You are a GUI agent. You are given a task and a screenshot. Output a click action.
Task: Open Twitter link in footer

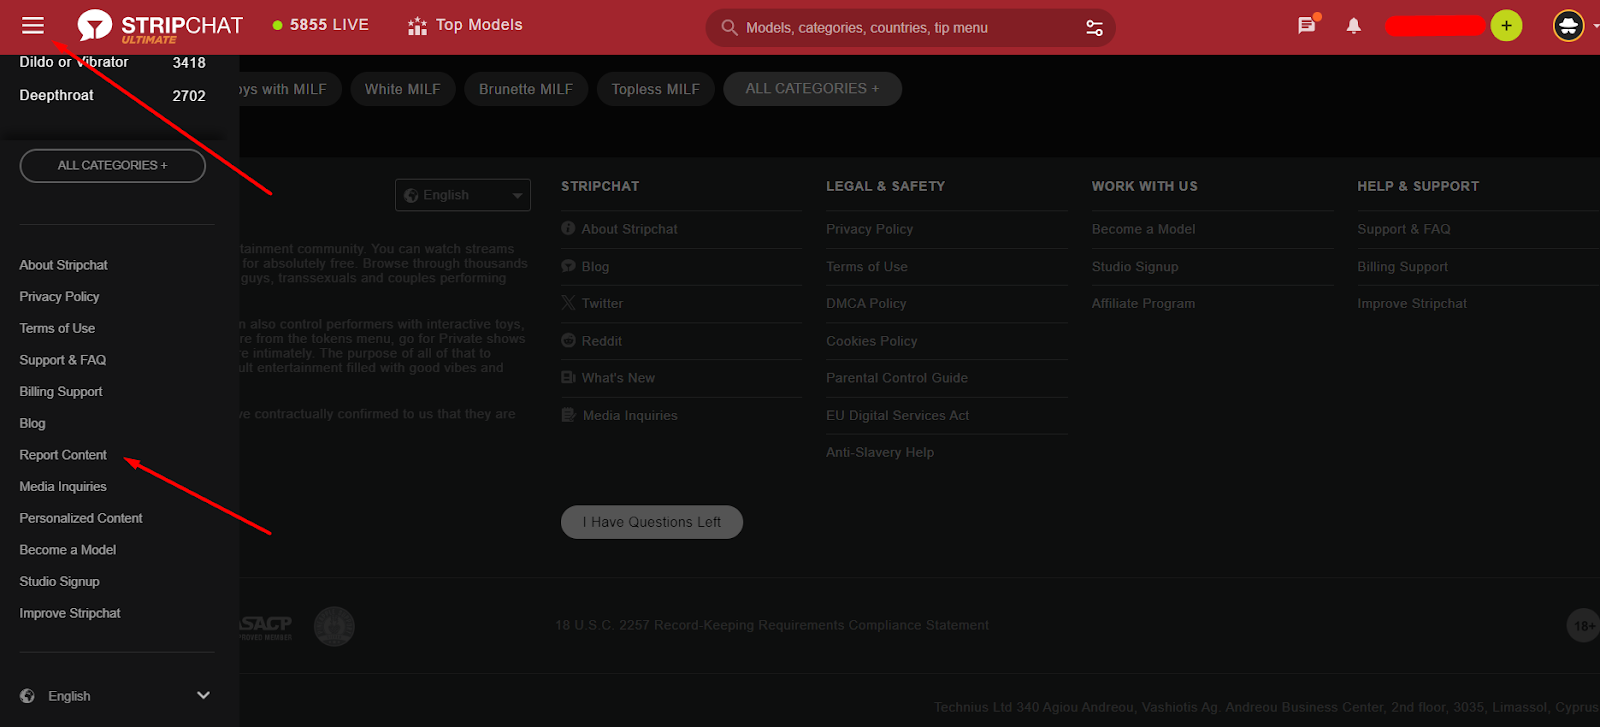pyautogui.click(x=602, y=304)
